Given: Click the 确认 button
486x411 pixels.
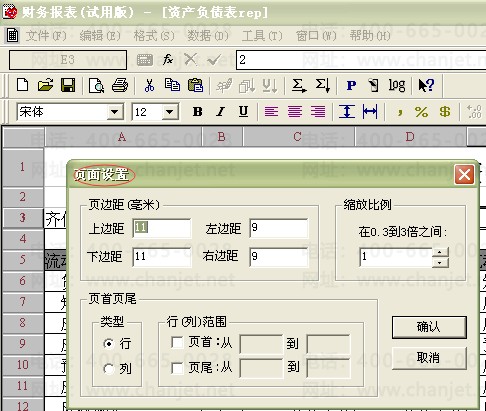Looking at the screenshot, I should (x=429, y=327).
